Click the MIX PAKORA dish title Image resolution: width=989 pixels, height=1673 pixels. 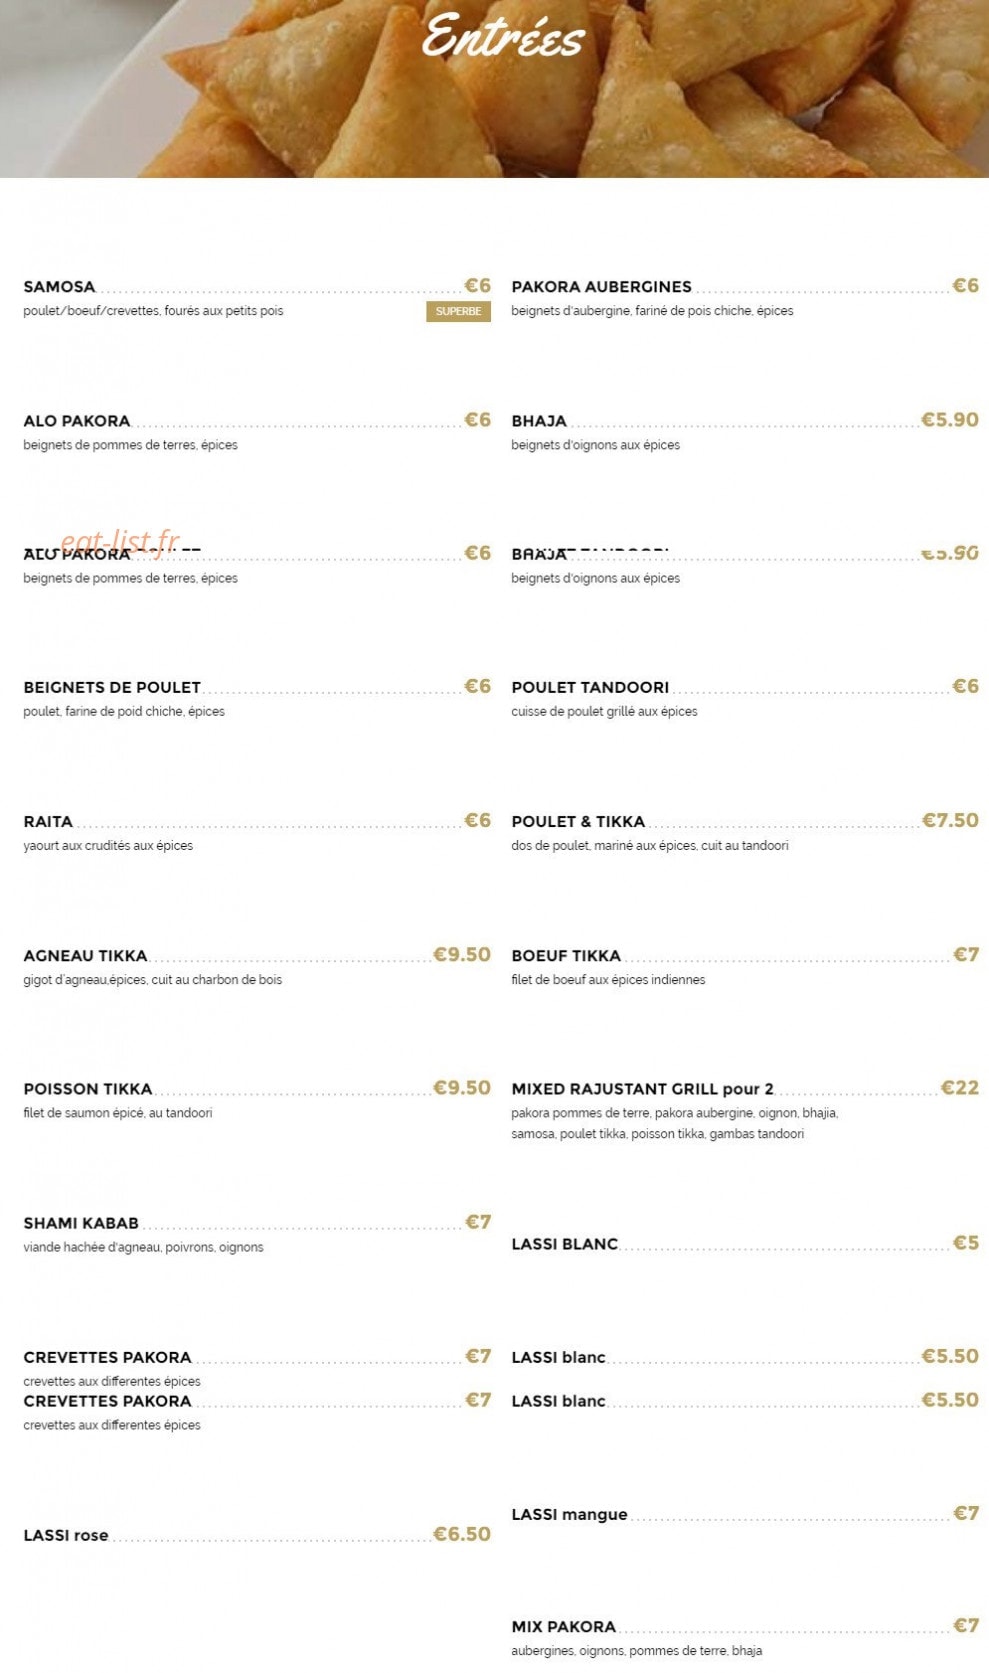[x=563, y=1627]
